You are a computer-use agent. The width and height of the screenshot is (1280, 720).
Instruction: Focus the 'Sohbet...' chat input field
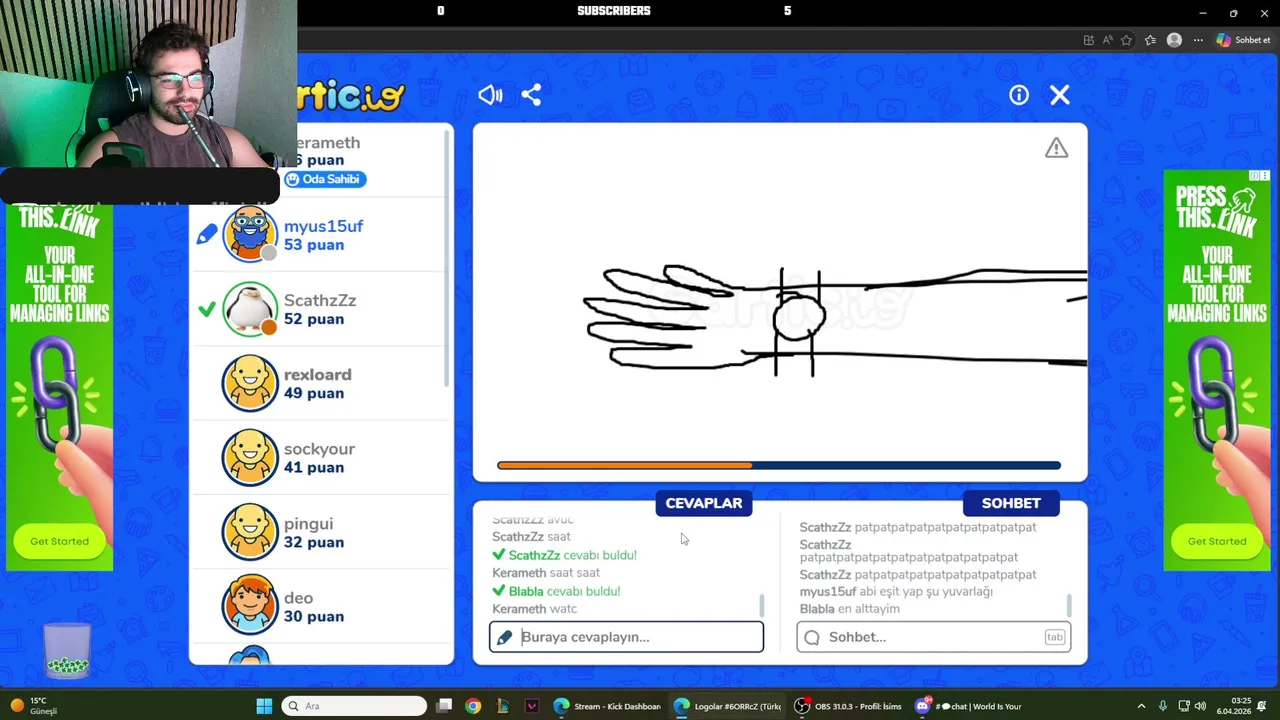933,637
